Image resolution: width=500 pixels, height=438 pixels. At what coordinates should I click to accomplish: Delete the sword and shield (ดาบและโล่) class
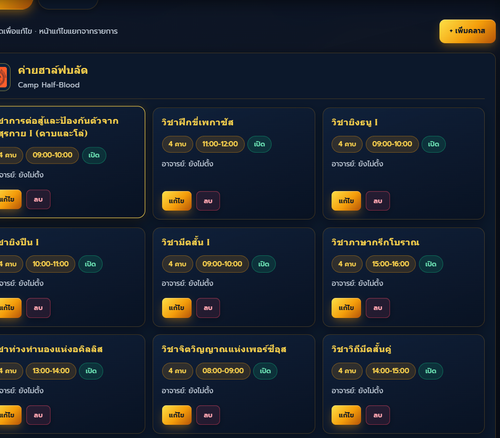(x=38, y=200)
